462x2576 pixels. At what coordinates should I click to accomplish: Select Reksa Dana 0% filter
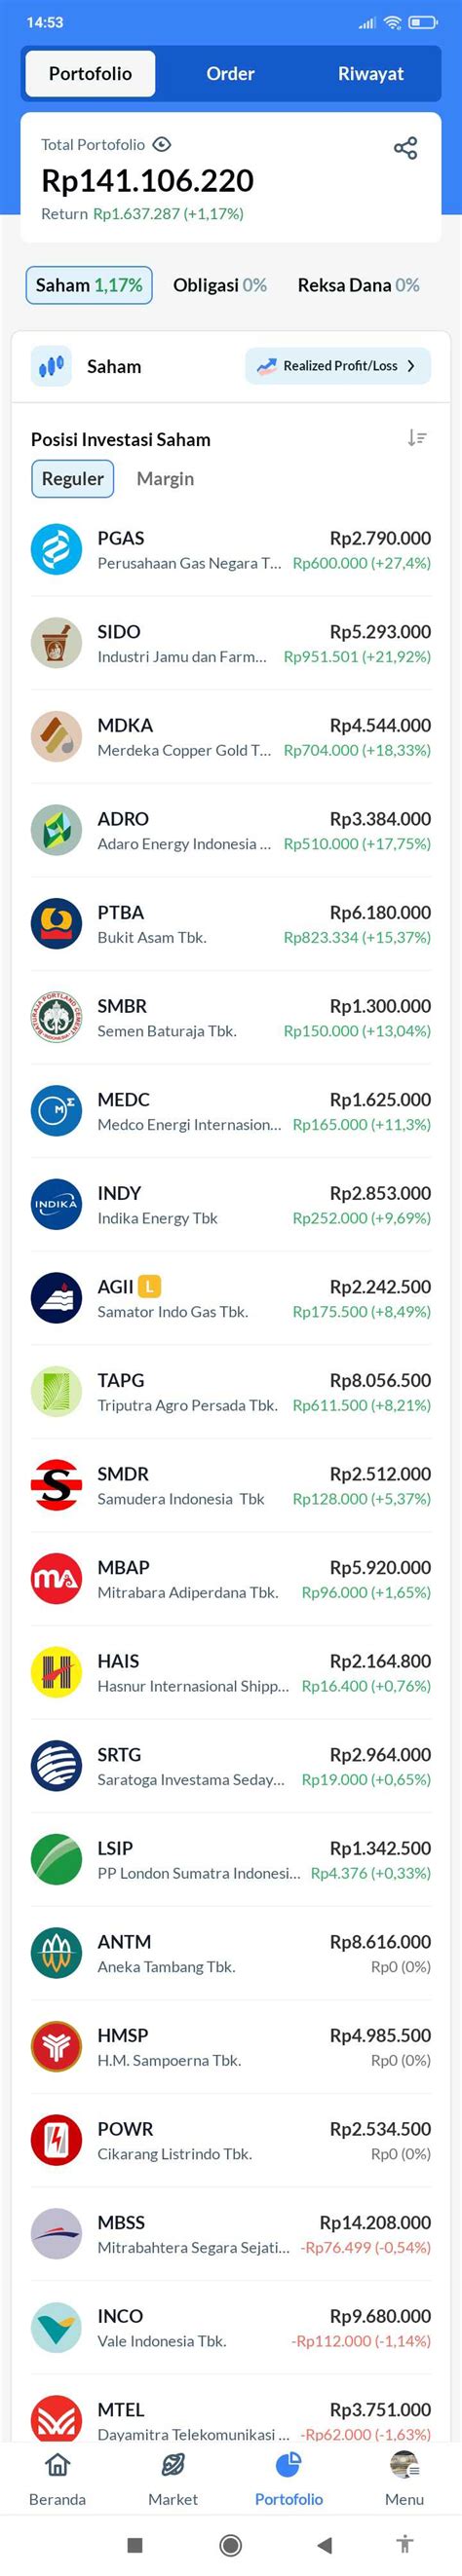pyautogui.click(x=358, y=285)
